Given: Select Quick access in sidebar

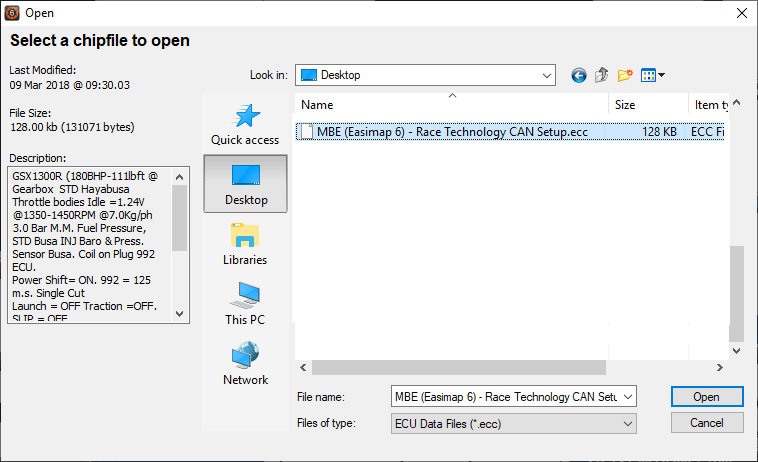Looking at the screenshot, I should 245,124.
